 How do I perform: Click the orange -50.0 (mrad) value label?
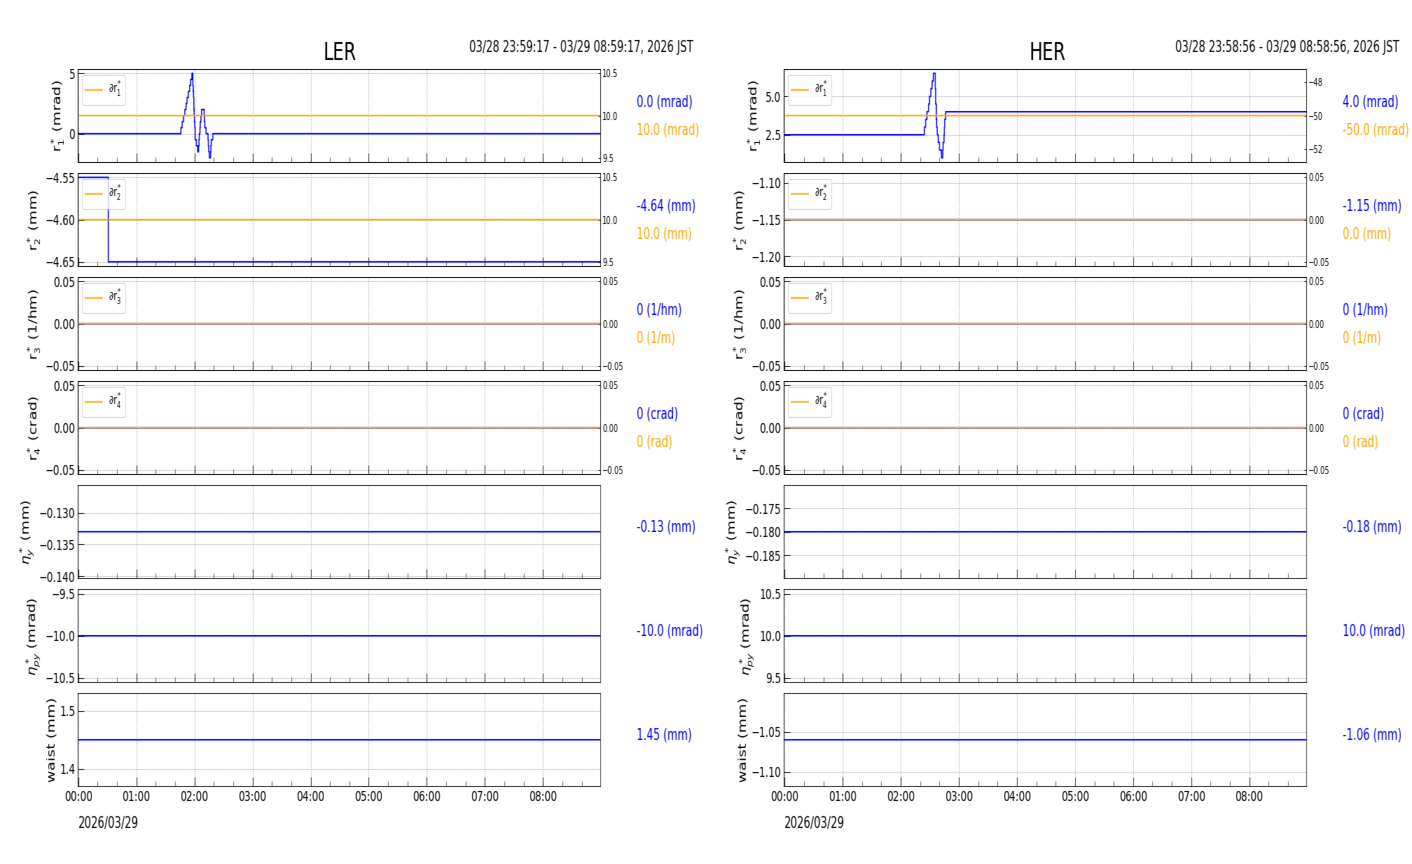tap(1375, 130)
